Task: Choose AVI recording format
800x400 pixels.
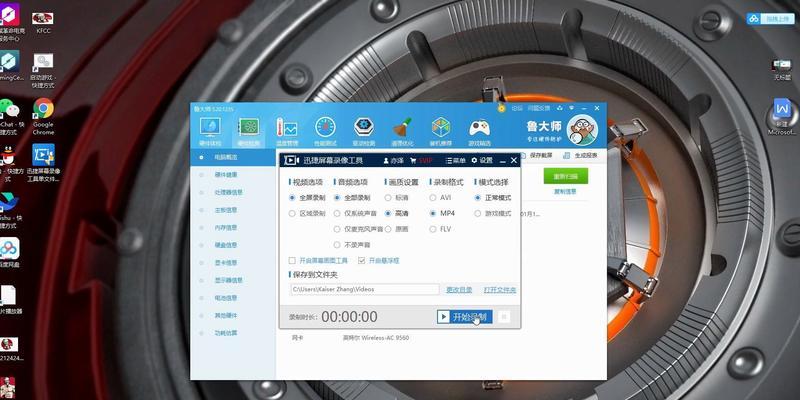Action: [441, 197]
